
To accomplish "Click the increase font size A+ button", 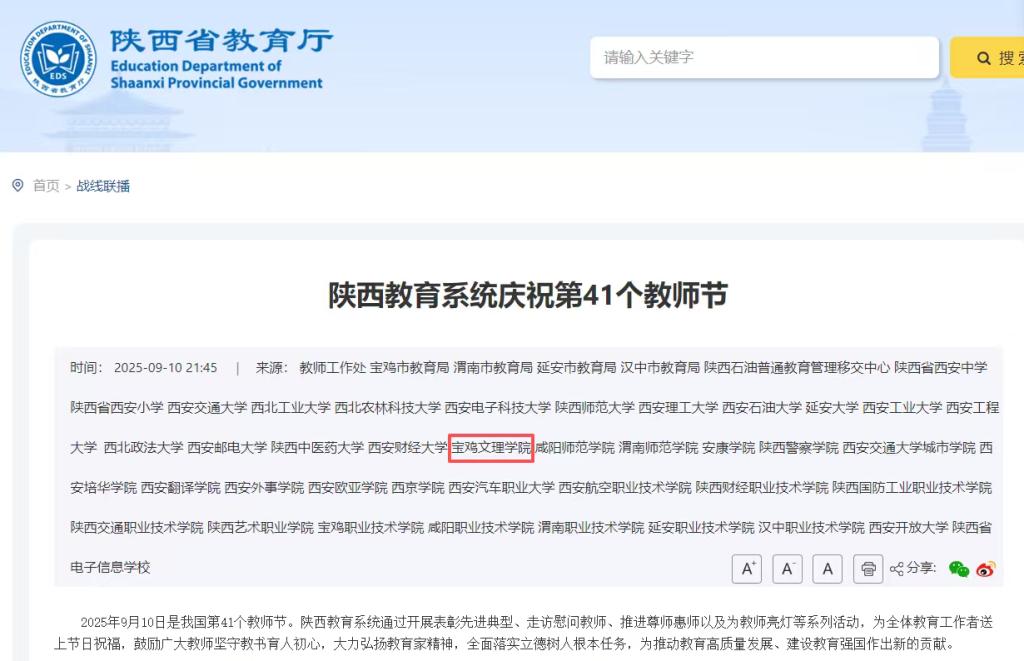I will click(x=746, y=569).
